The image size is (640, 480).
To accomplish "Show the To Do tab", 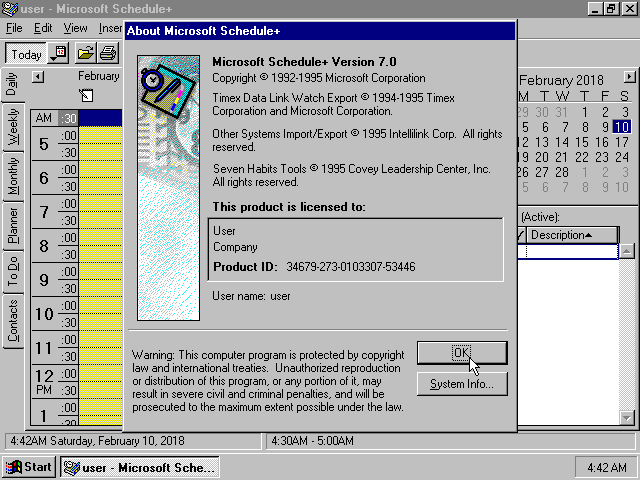I will [x=12, y=272].
